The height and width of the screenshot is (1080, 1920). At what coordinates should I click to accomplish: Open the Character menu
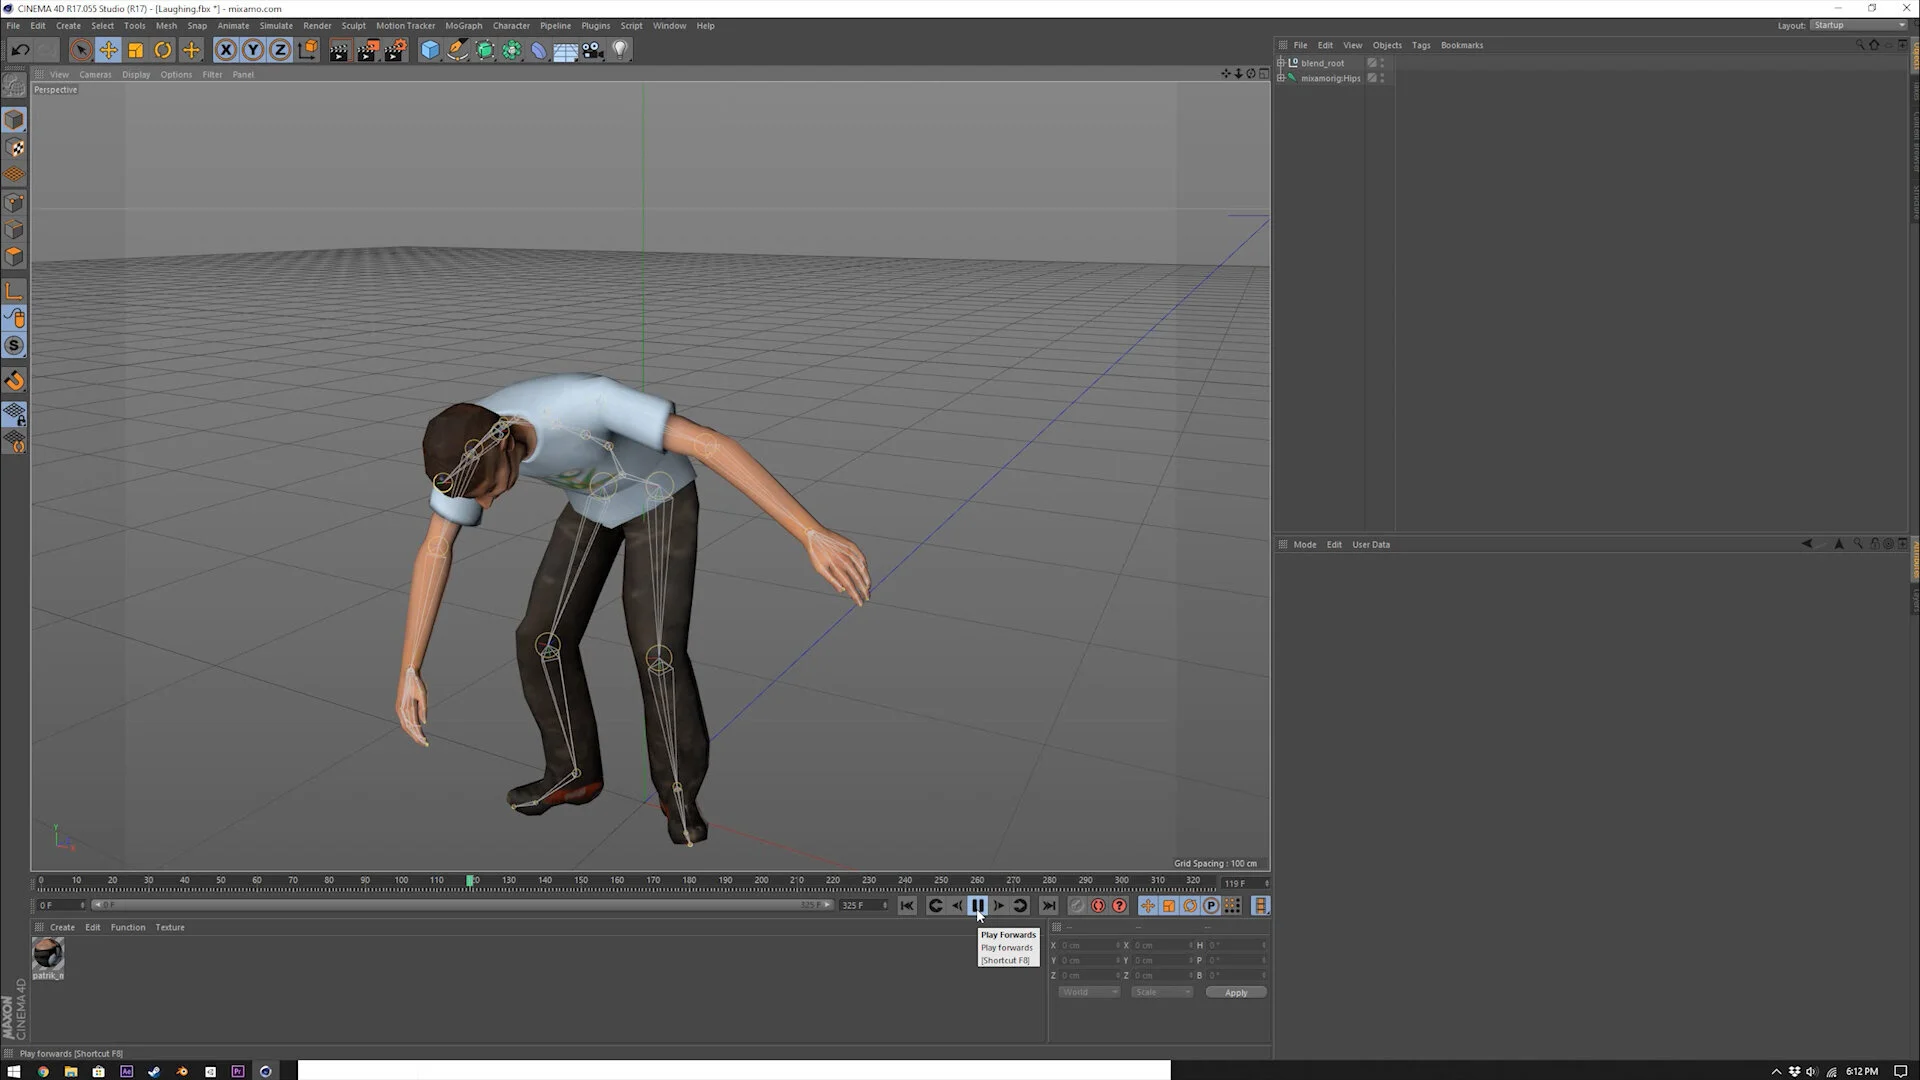tap(511, 26)
